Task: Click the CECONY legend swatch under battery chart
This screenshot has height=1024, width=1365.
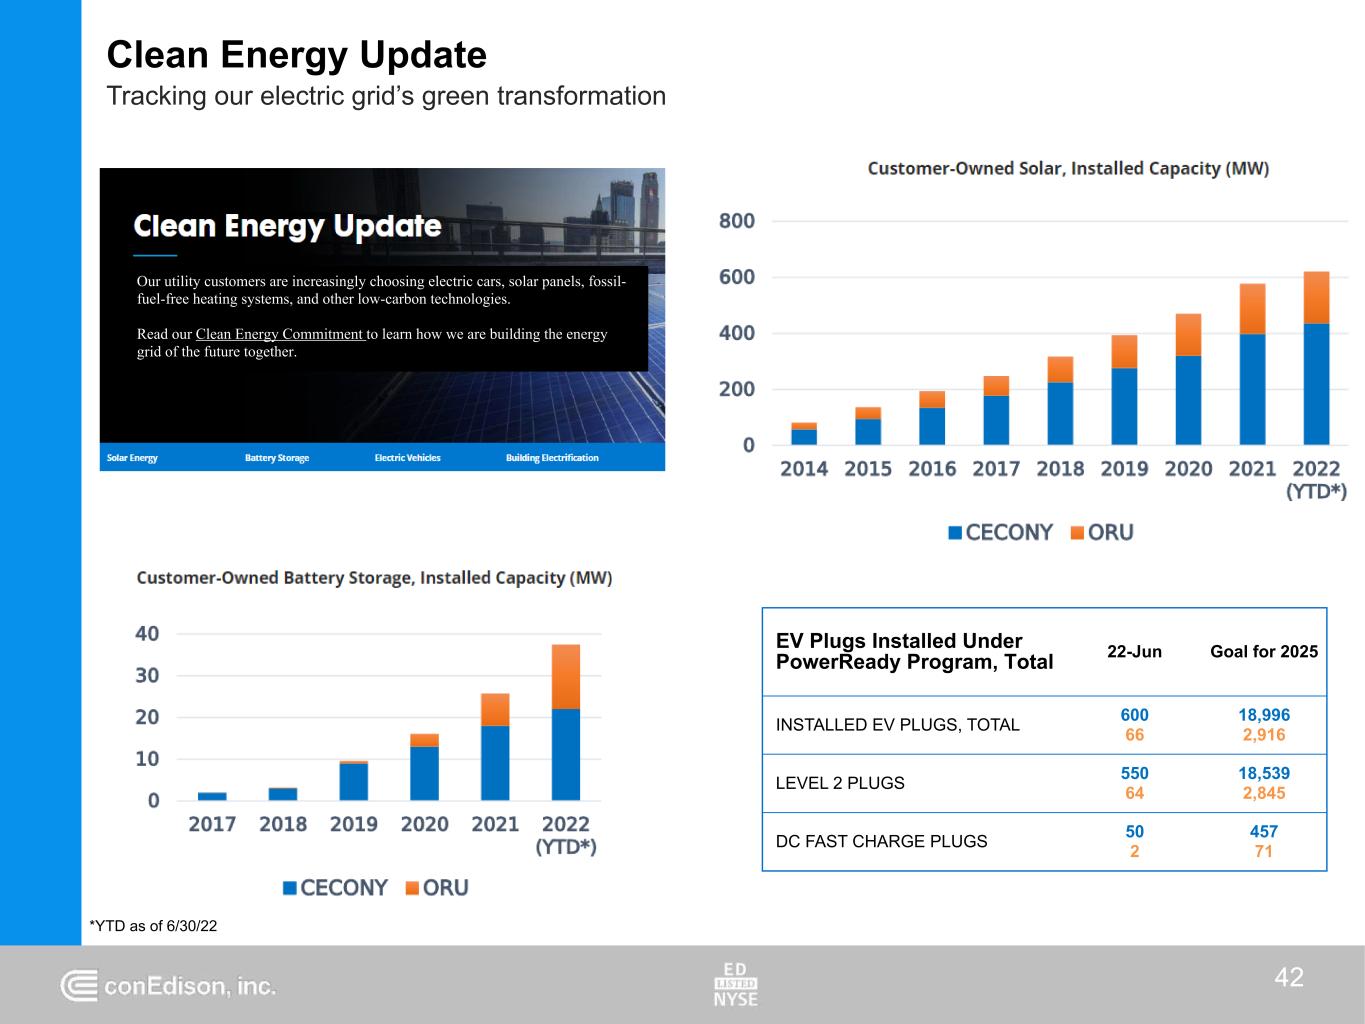Action: pos(290,888)
